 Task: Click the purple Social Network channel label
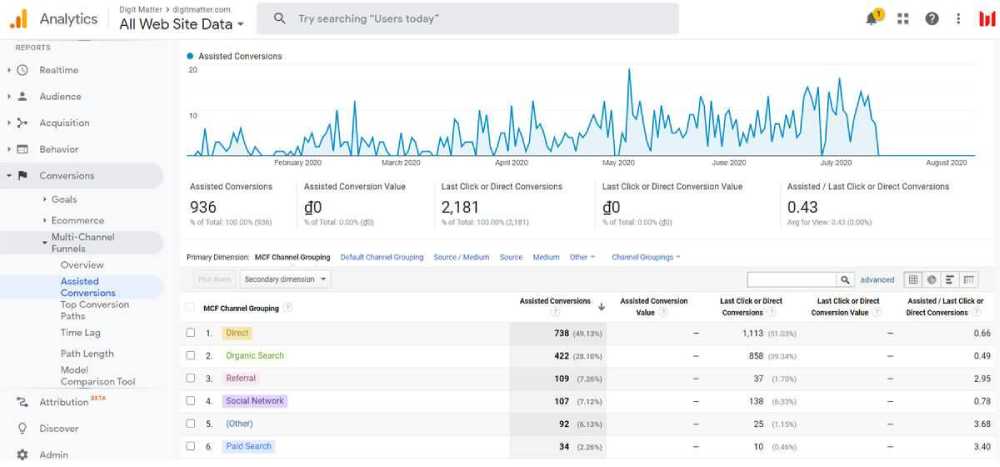coord(255,401)
